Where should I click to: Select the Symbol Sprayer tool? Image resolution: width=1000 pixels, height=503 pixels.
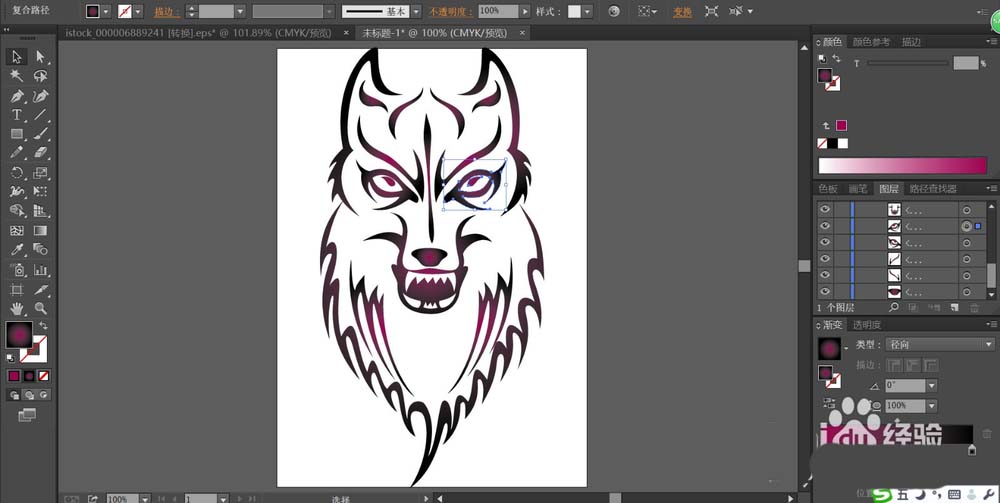pyautogui.click(x=17, y=270)
